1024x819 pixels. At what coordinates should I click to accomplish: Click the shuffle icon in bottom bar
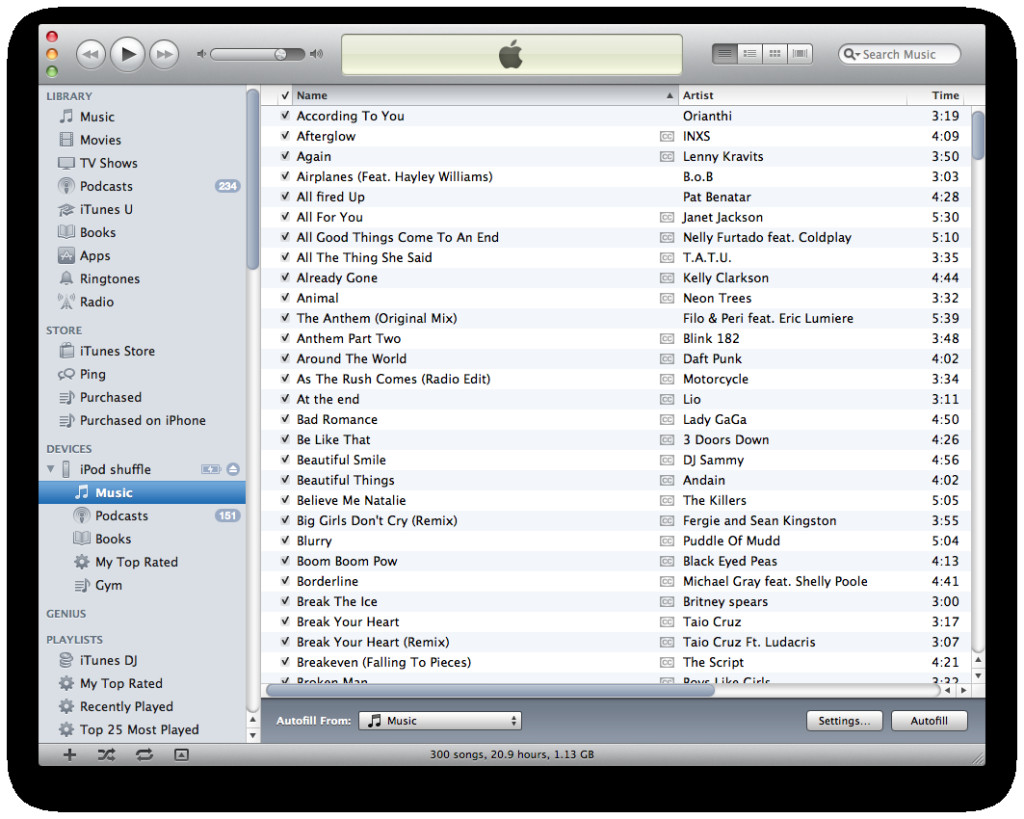tap(106, 755)
